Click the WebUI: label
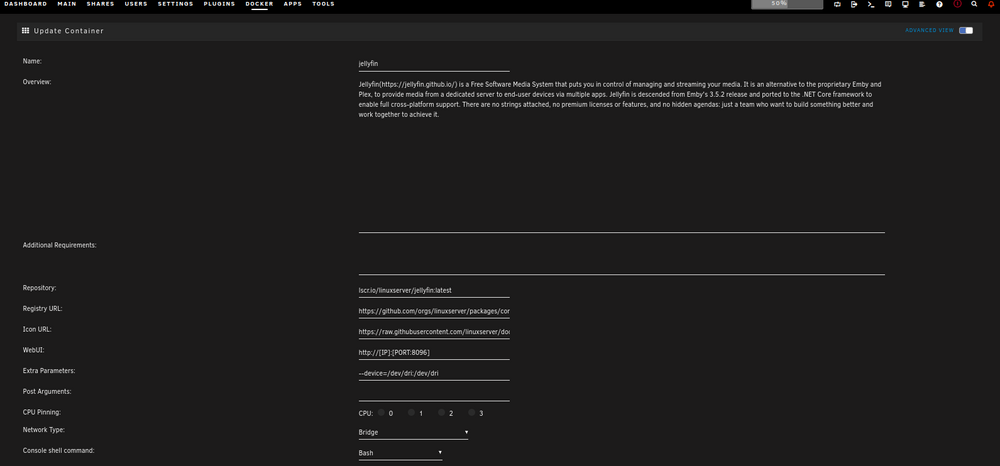 click(x=33, y=350)
